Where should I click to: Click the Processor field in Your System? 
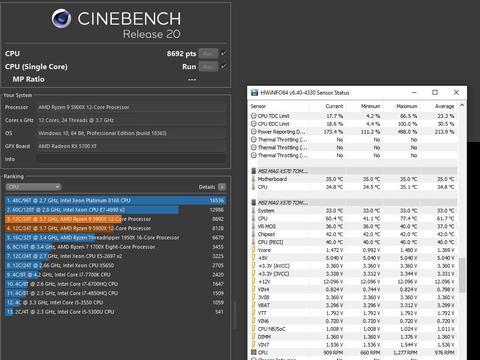131,107
